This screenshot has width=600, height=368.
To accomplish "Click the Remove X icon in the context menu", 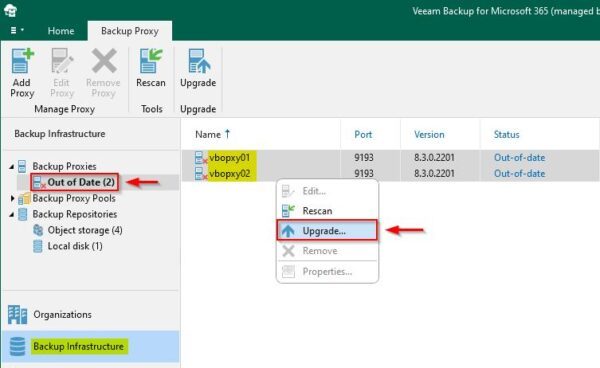I will (288, 251).
